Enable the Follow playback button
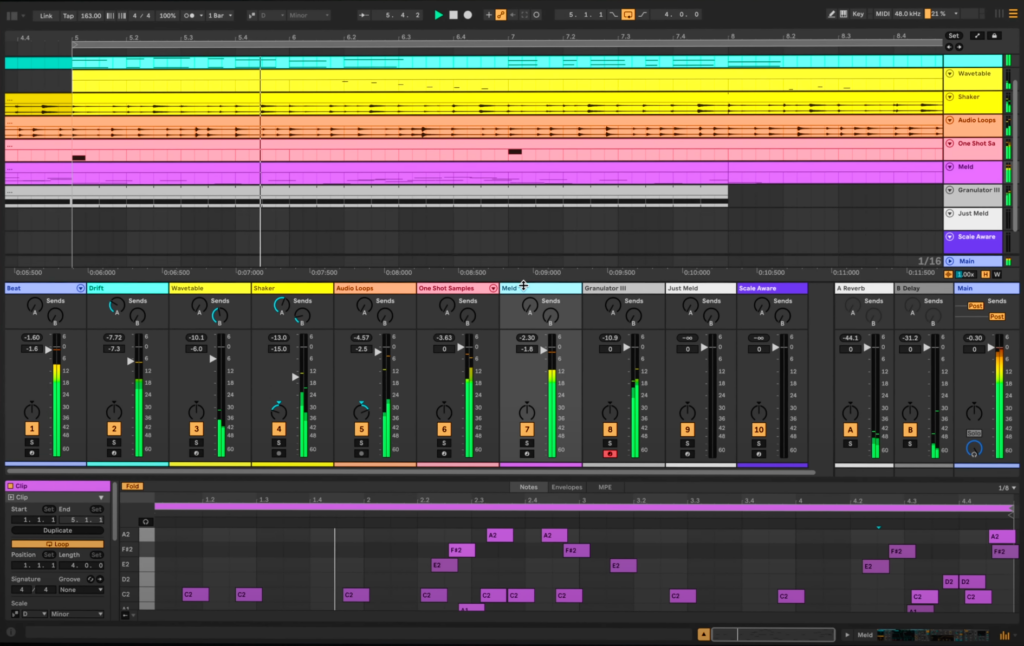Screen dimensions: 1024x646 coord(364,15)
